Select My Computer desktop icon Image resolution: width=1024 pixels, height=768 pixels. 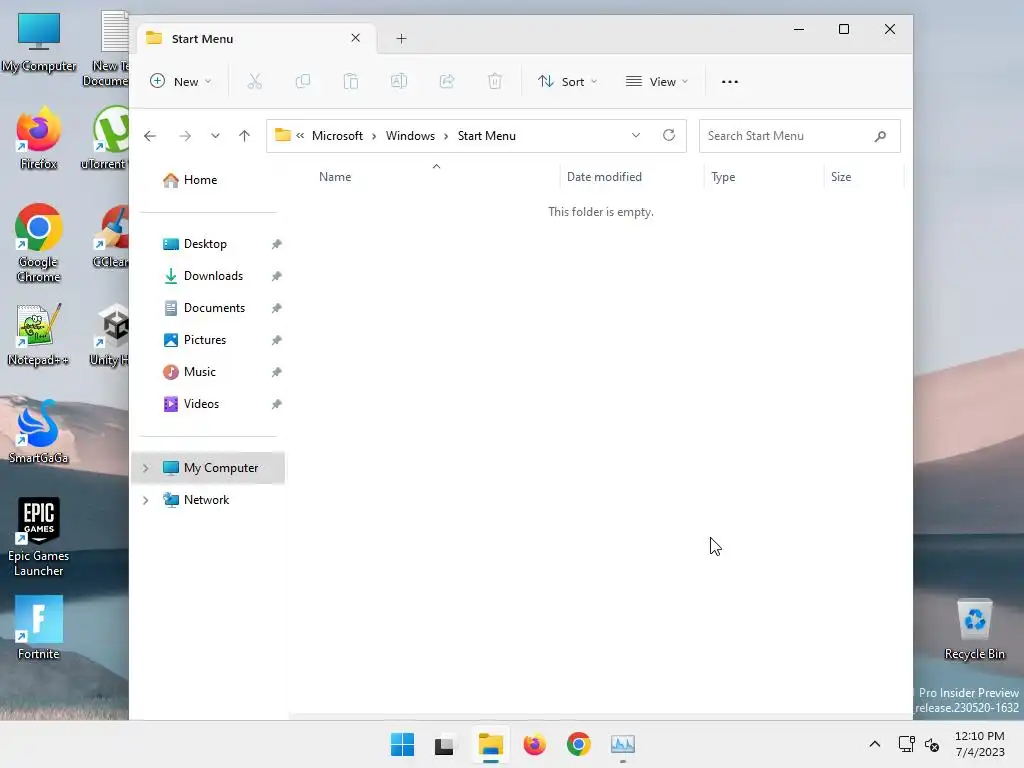click(39, 42)
